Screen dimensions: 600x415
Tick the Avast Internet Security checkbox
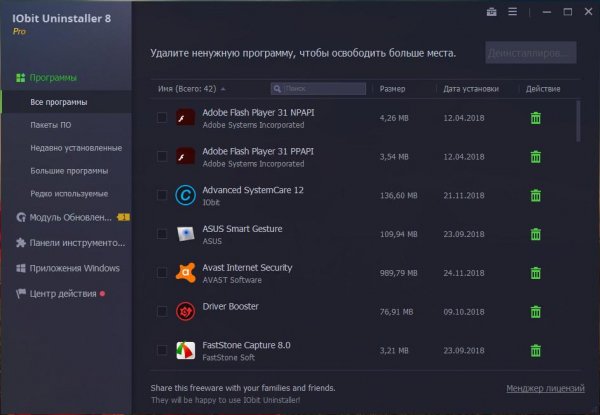pyautogui.click(x=162, y=272)
